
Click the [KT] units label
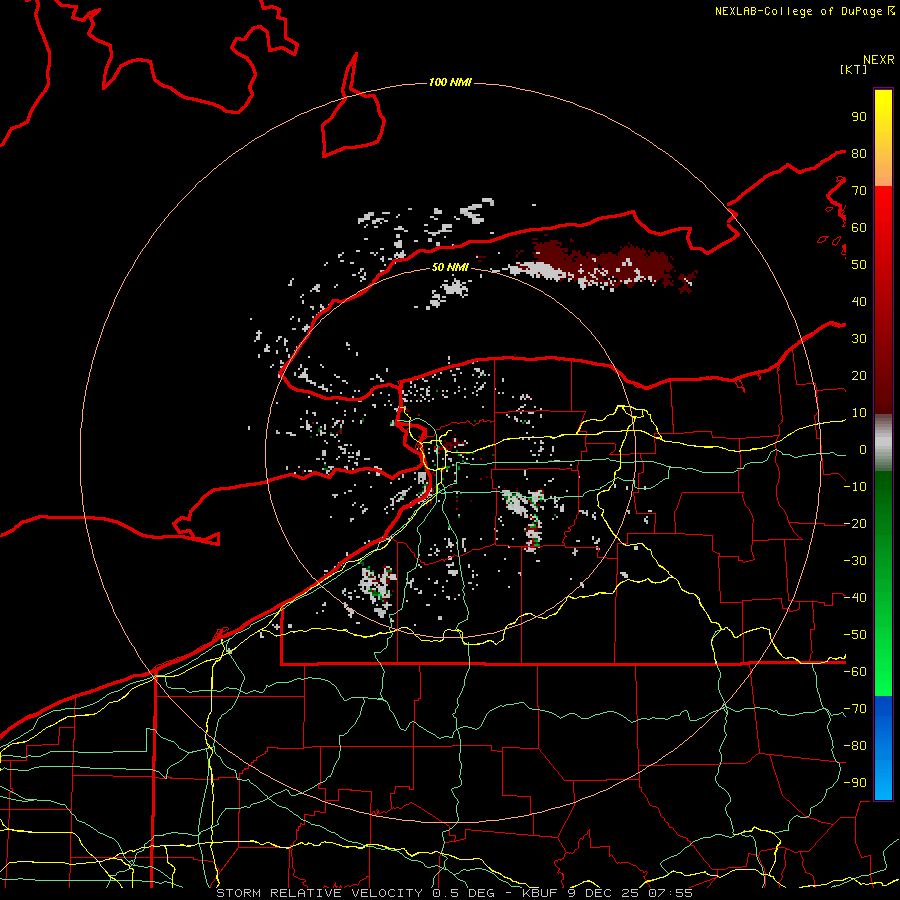click(x=854, y=69)
